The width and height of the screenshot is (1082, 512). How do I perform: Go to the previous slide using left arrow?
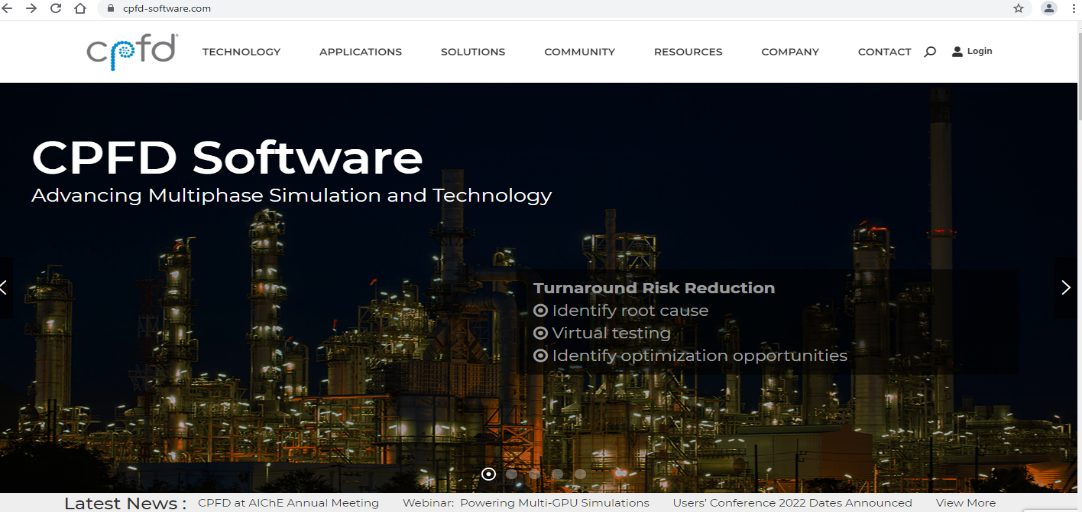pos(5,288)
